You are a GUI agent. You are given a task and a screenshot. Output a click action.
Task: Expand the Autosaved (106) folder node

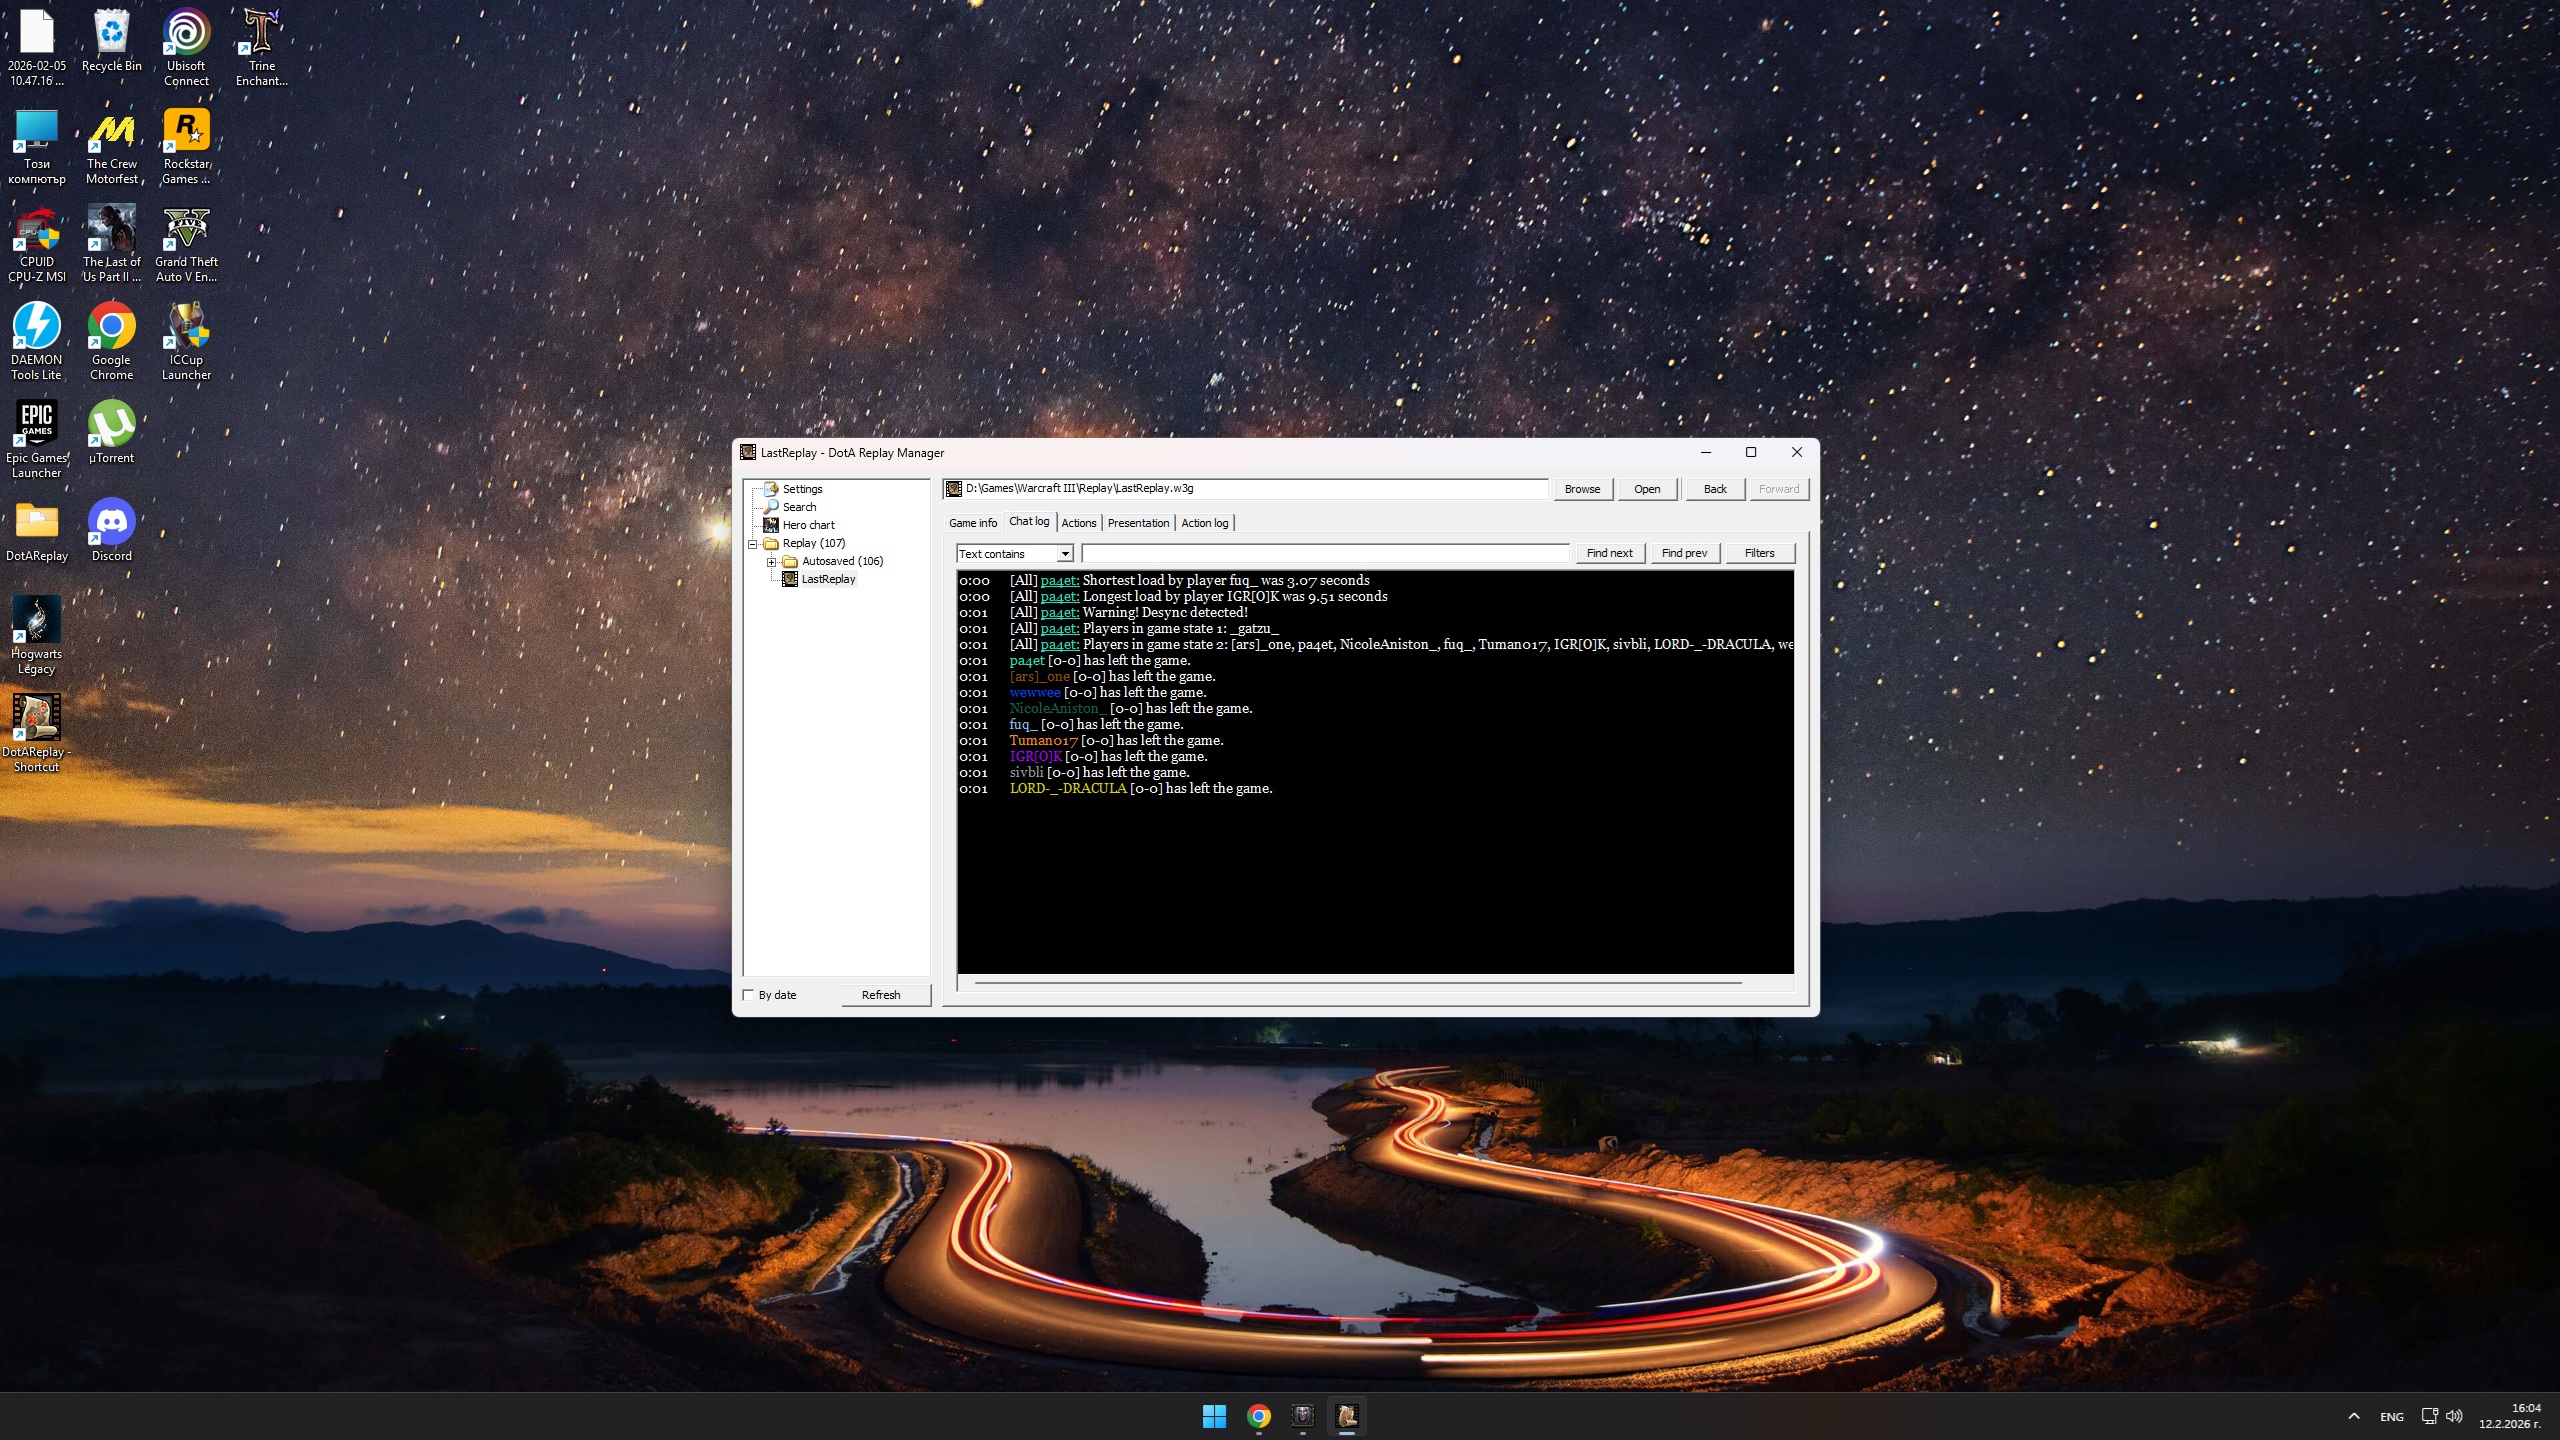772,562
